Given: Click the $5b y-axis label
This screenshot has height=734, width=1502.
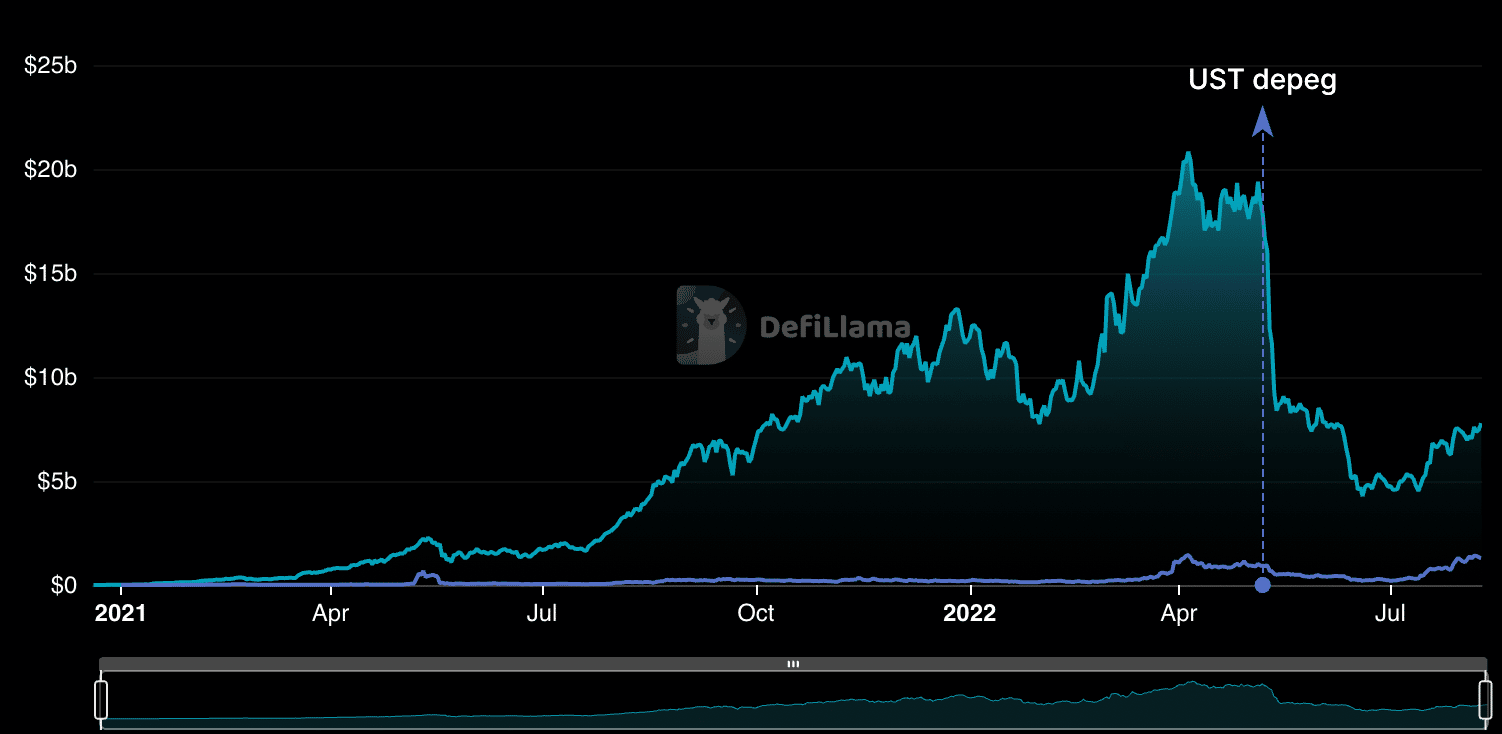Looking at the screenshot, I should click(56, 482).
